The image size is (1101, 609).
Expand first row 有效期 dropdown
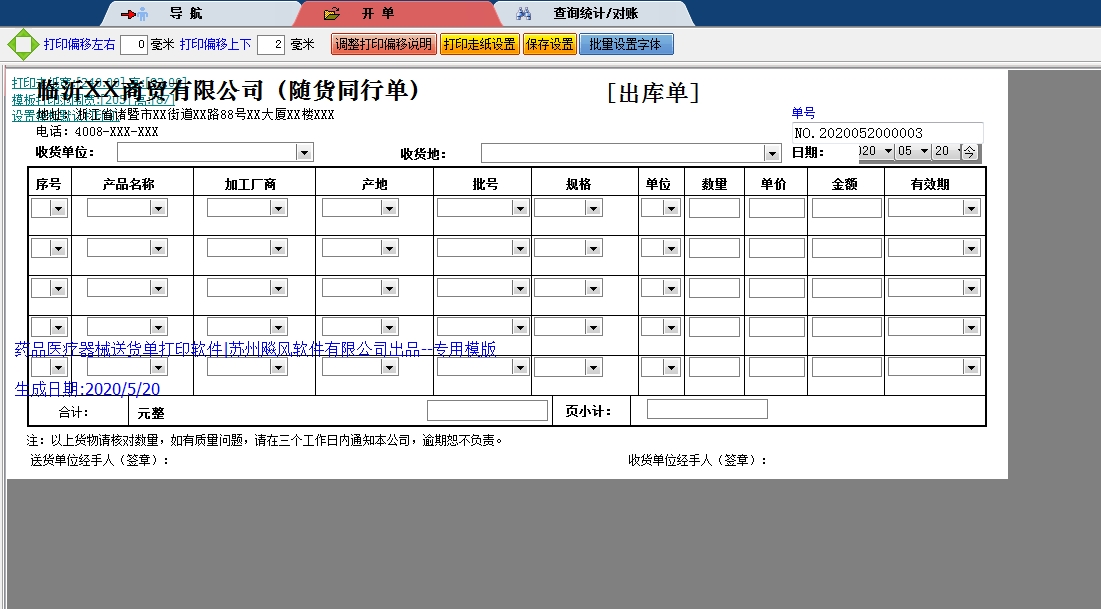point(971,208)
